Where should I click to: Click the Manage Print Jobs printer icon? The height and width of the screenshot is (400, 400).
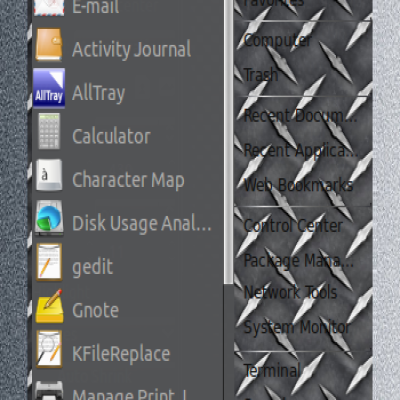49,391
